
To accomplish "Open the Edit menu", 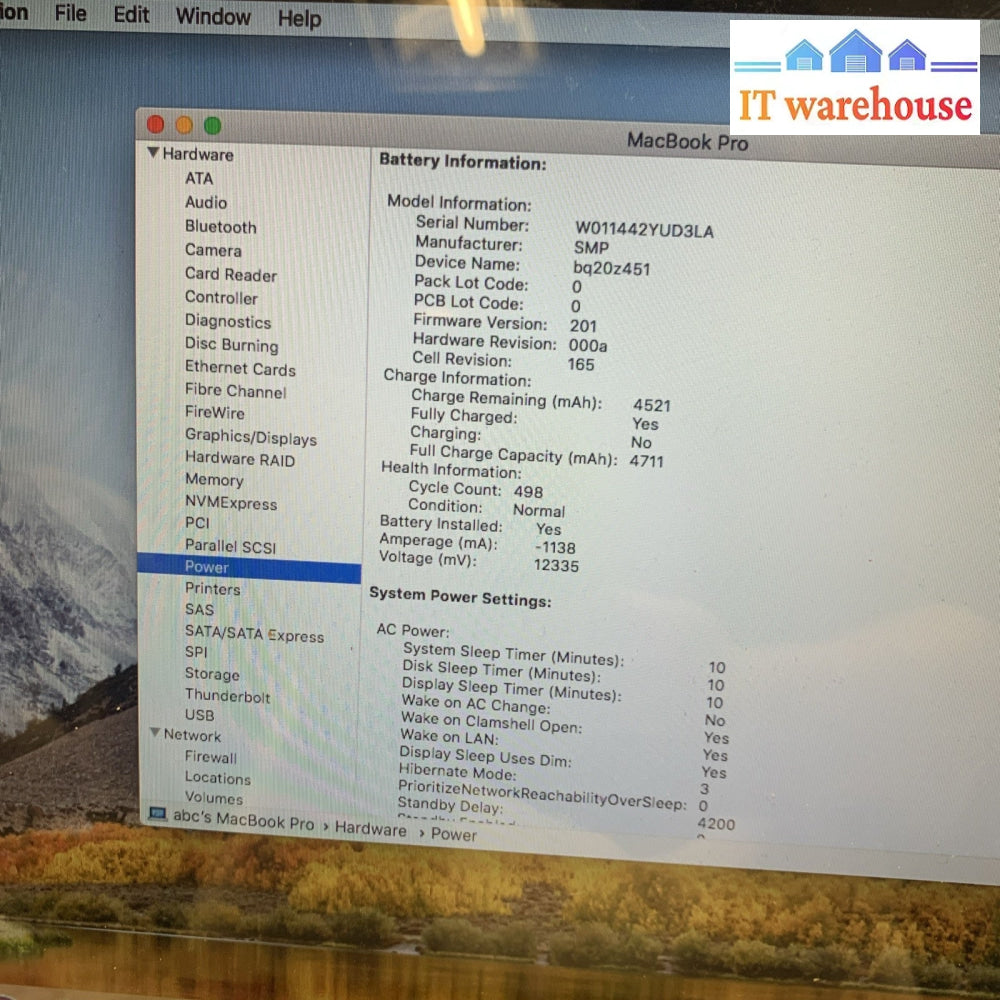I will pyautogui.click(x=131, y=15).
